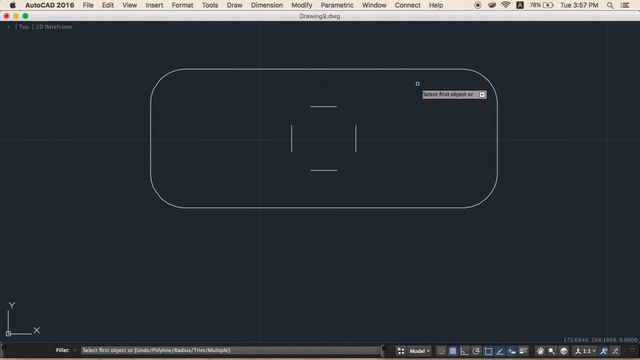Viewport: 640px width, 360px height.
Task: Open the File menu
Action: (x=88, y=5)
